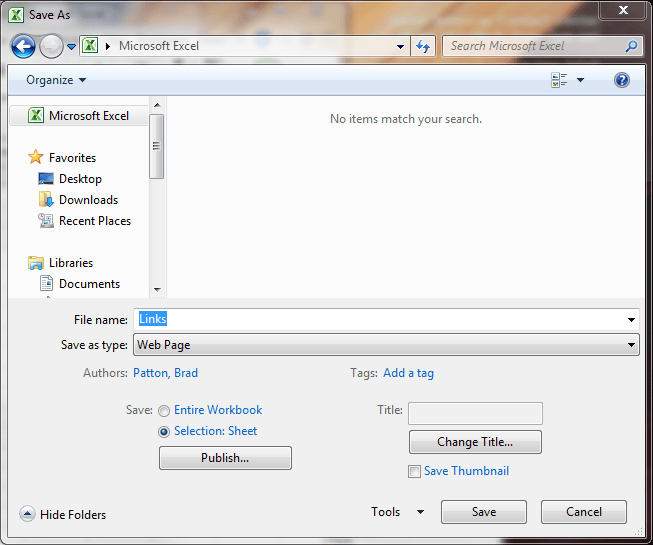Click the Desktop monitor icon
This screenshot has width=653, height=545.
46,179
